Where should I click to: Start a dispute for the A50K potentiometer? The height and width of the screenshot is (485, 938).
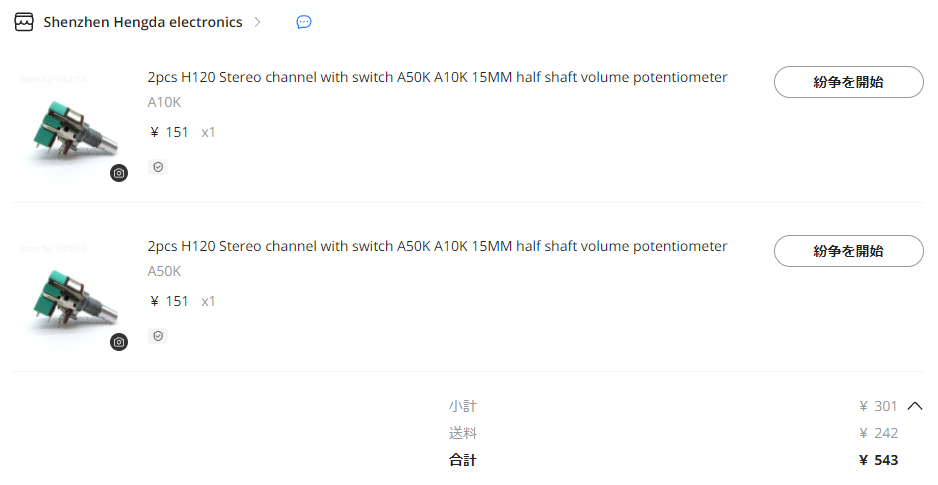tap(848, 251)
